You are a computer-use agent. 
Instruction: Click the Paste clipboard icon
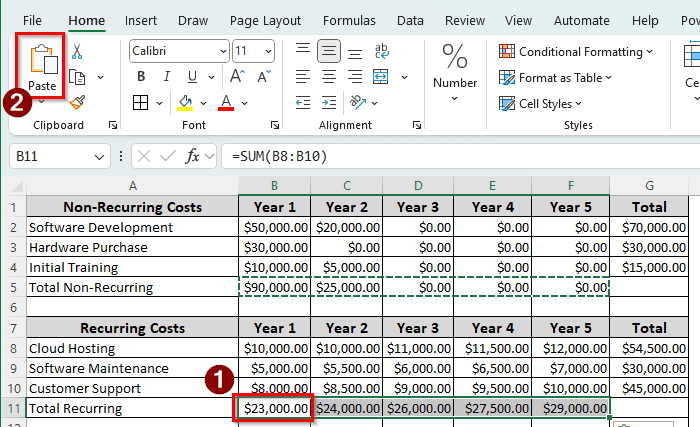[44, 59]
